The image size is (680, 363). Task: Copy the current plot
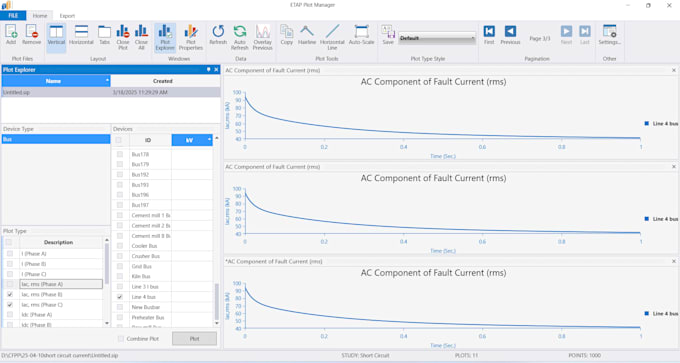(287, 35)
